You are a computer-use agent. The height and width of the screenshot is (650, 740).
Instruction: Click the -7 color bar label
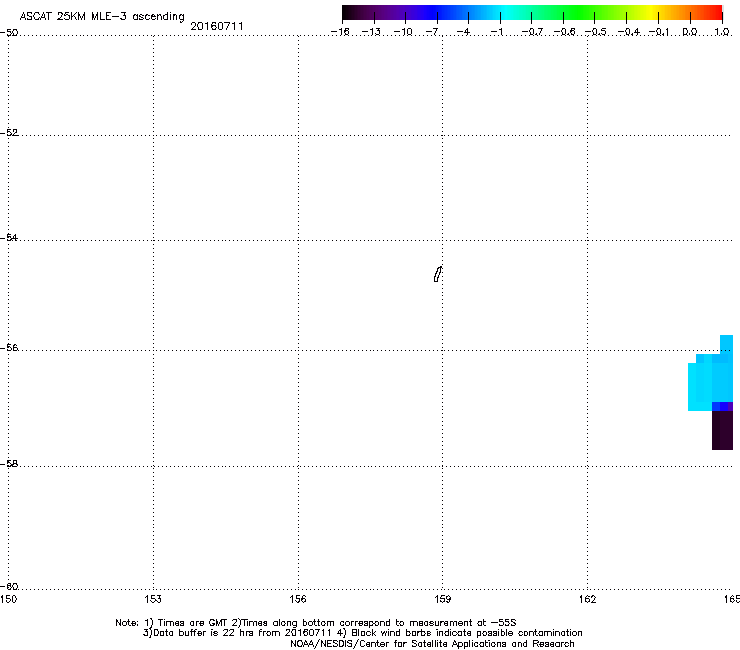click(433, 32)
